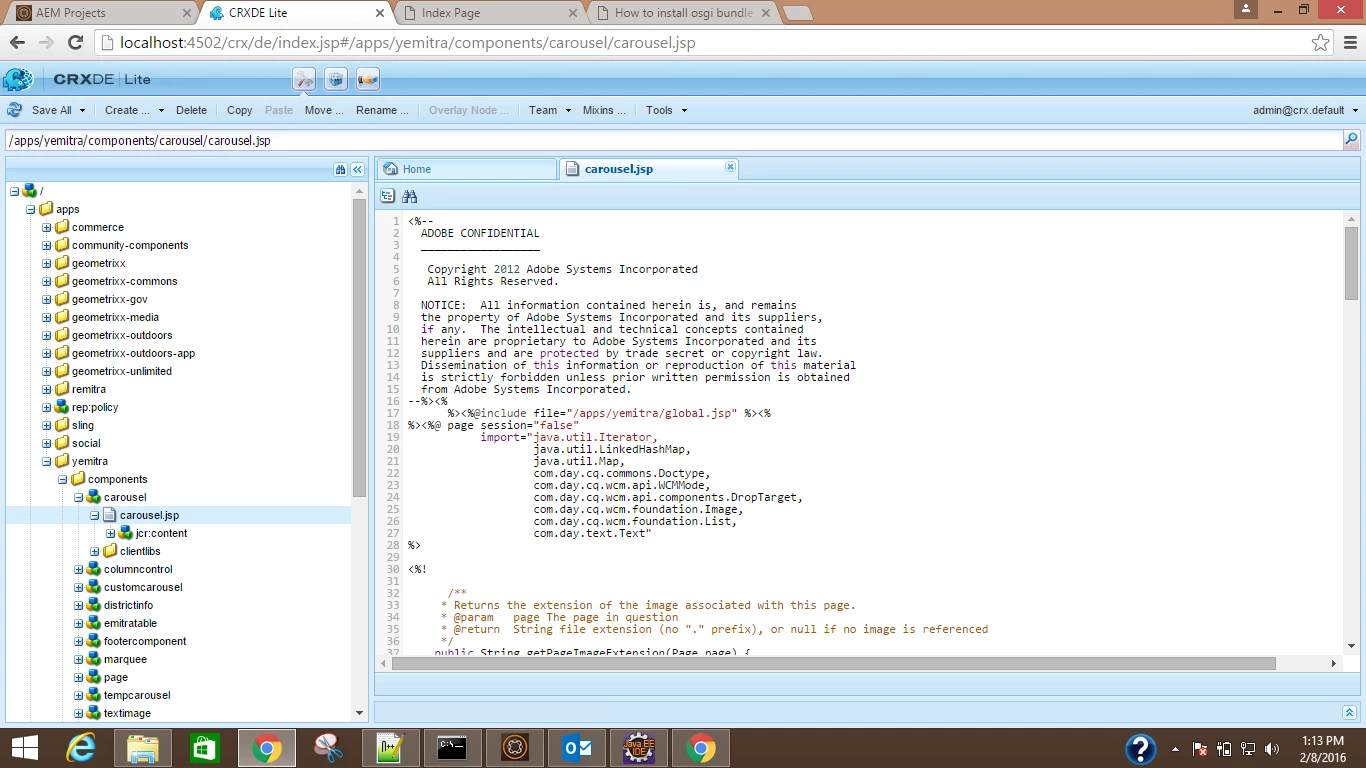Click the code editor horizontal scrollbar
Image resolution: width=1366 pixels, height=768 pixels.
pyautogui.click(x=834, y=663)
